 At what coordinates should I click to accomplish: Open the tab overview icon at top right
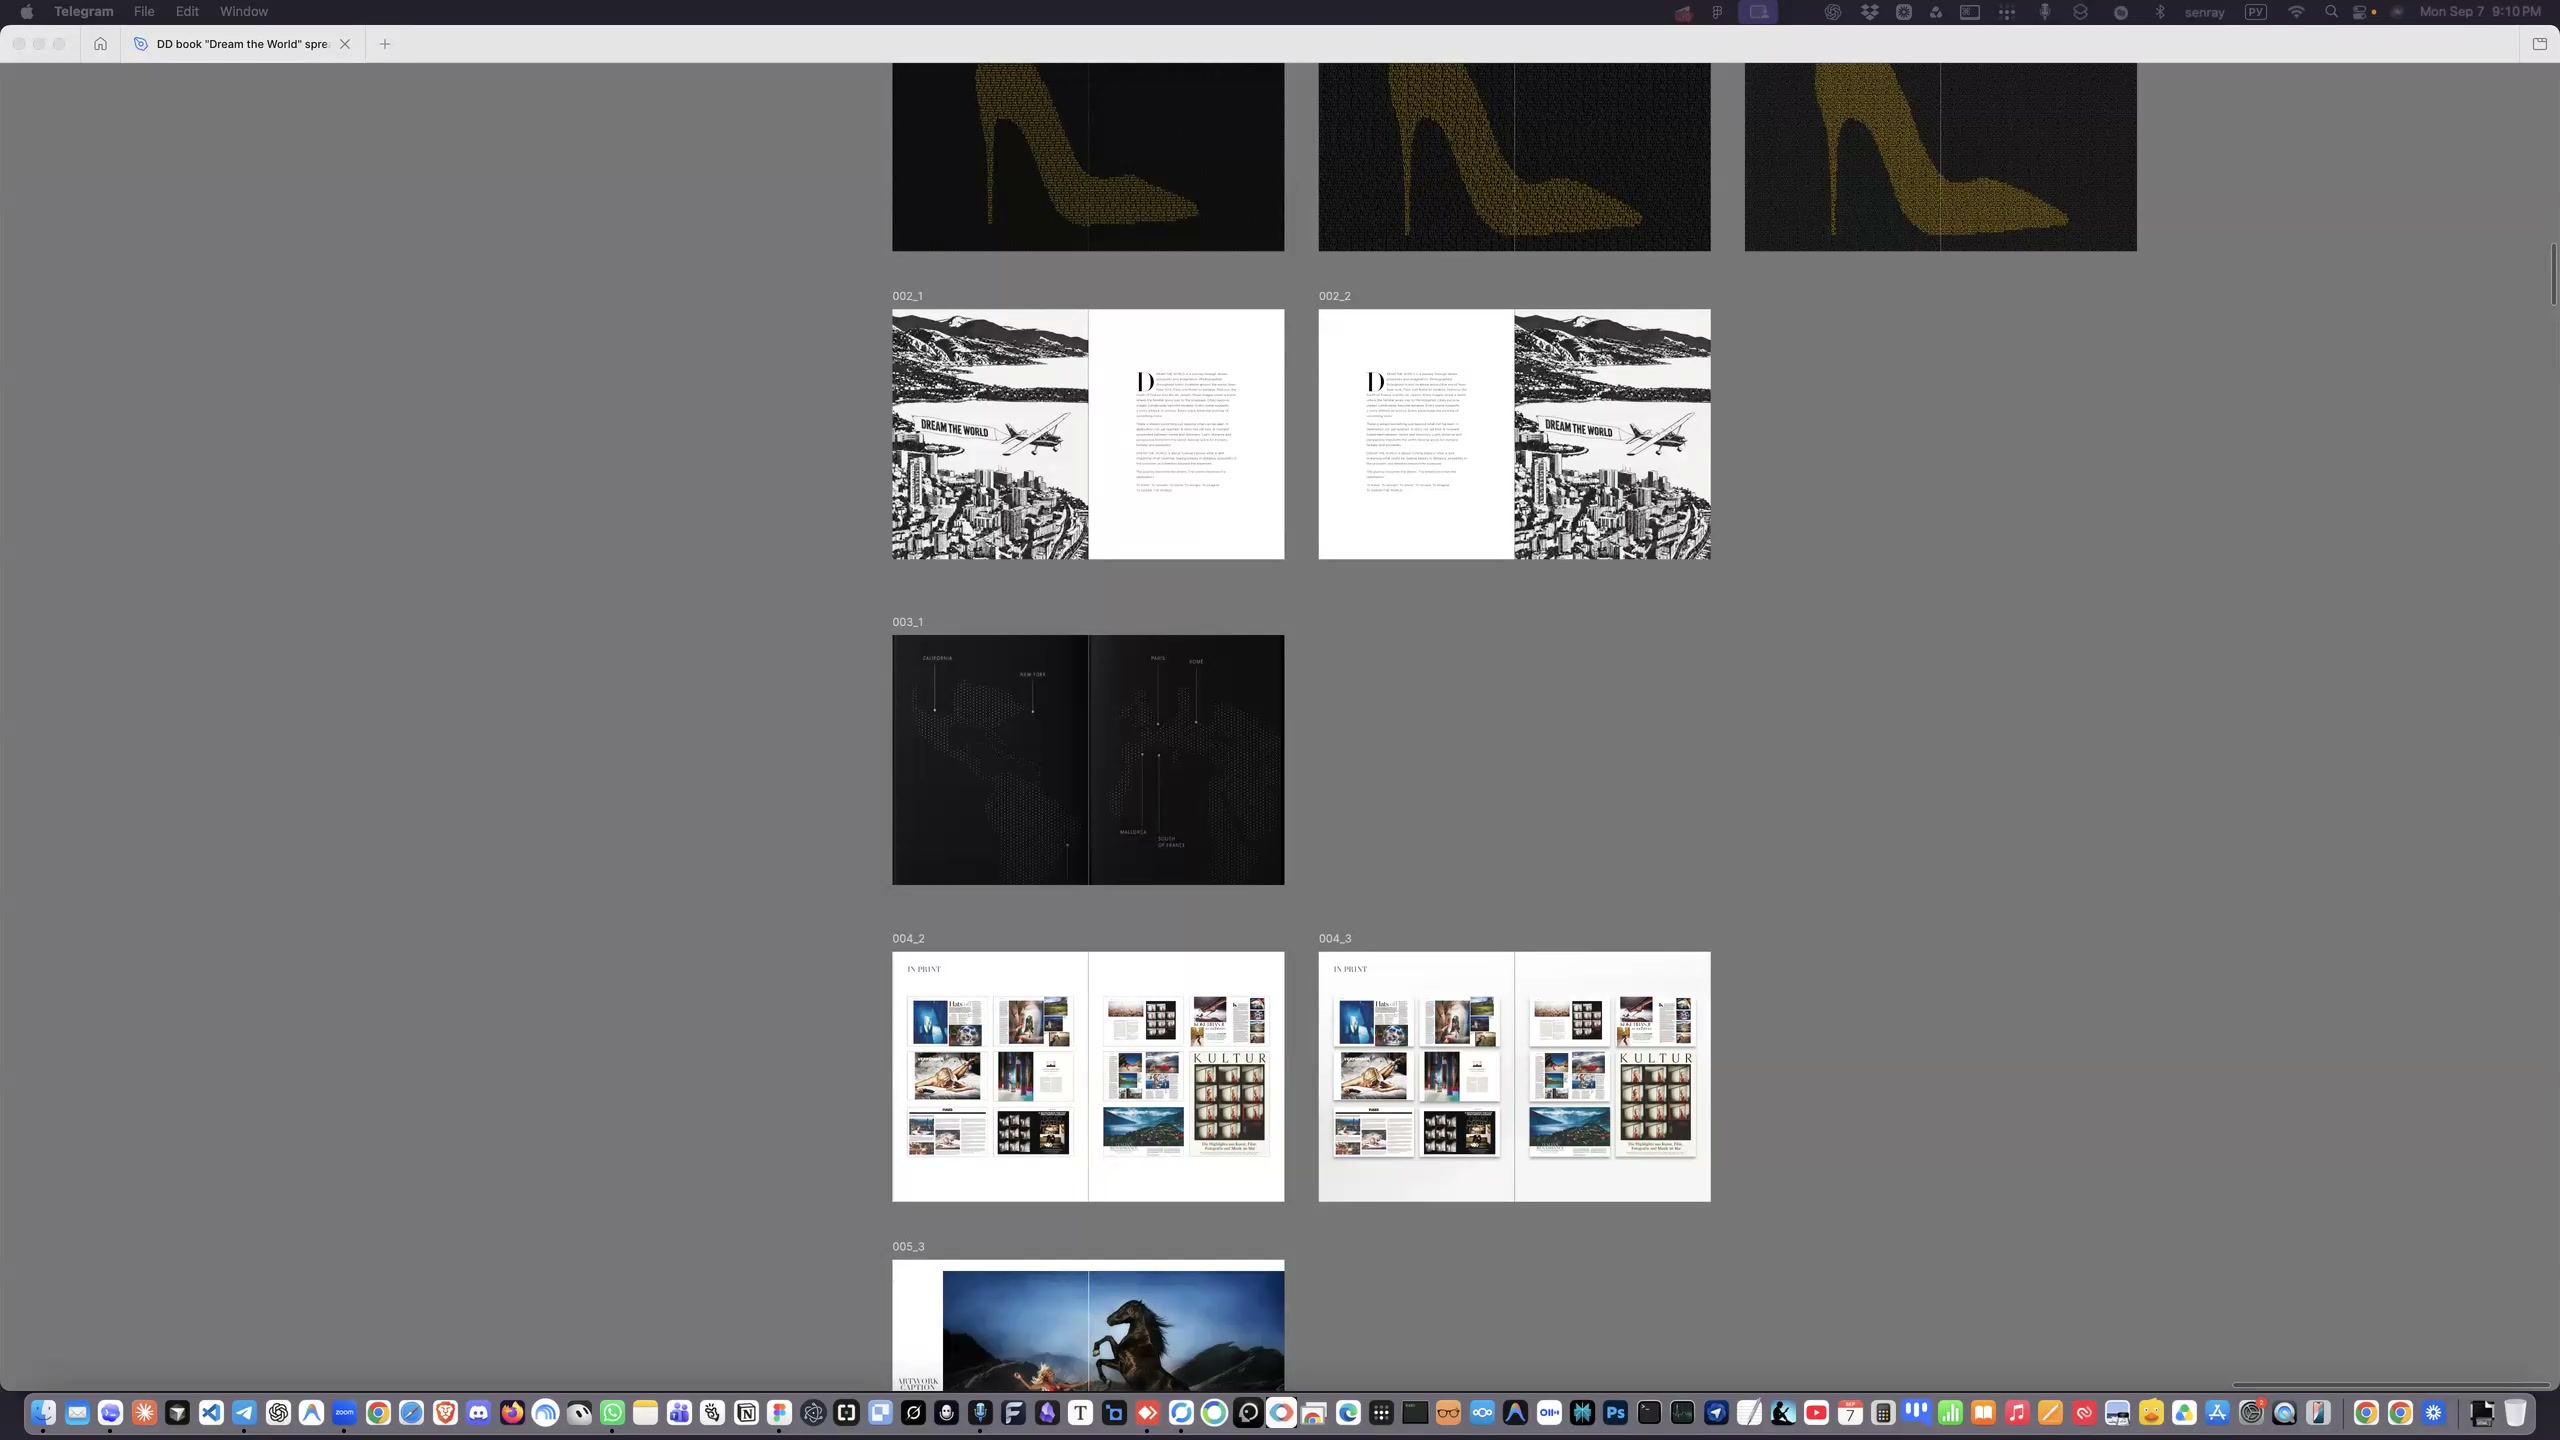(2539, 44)
